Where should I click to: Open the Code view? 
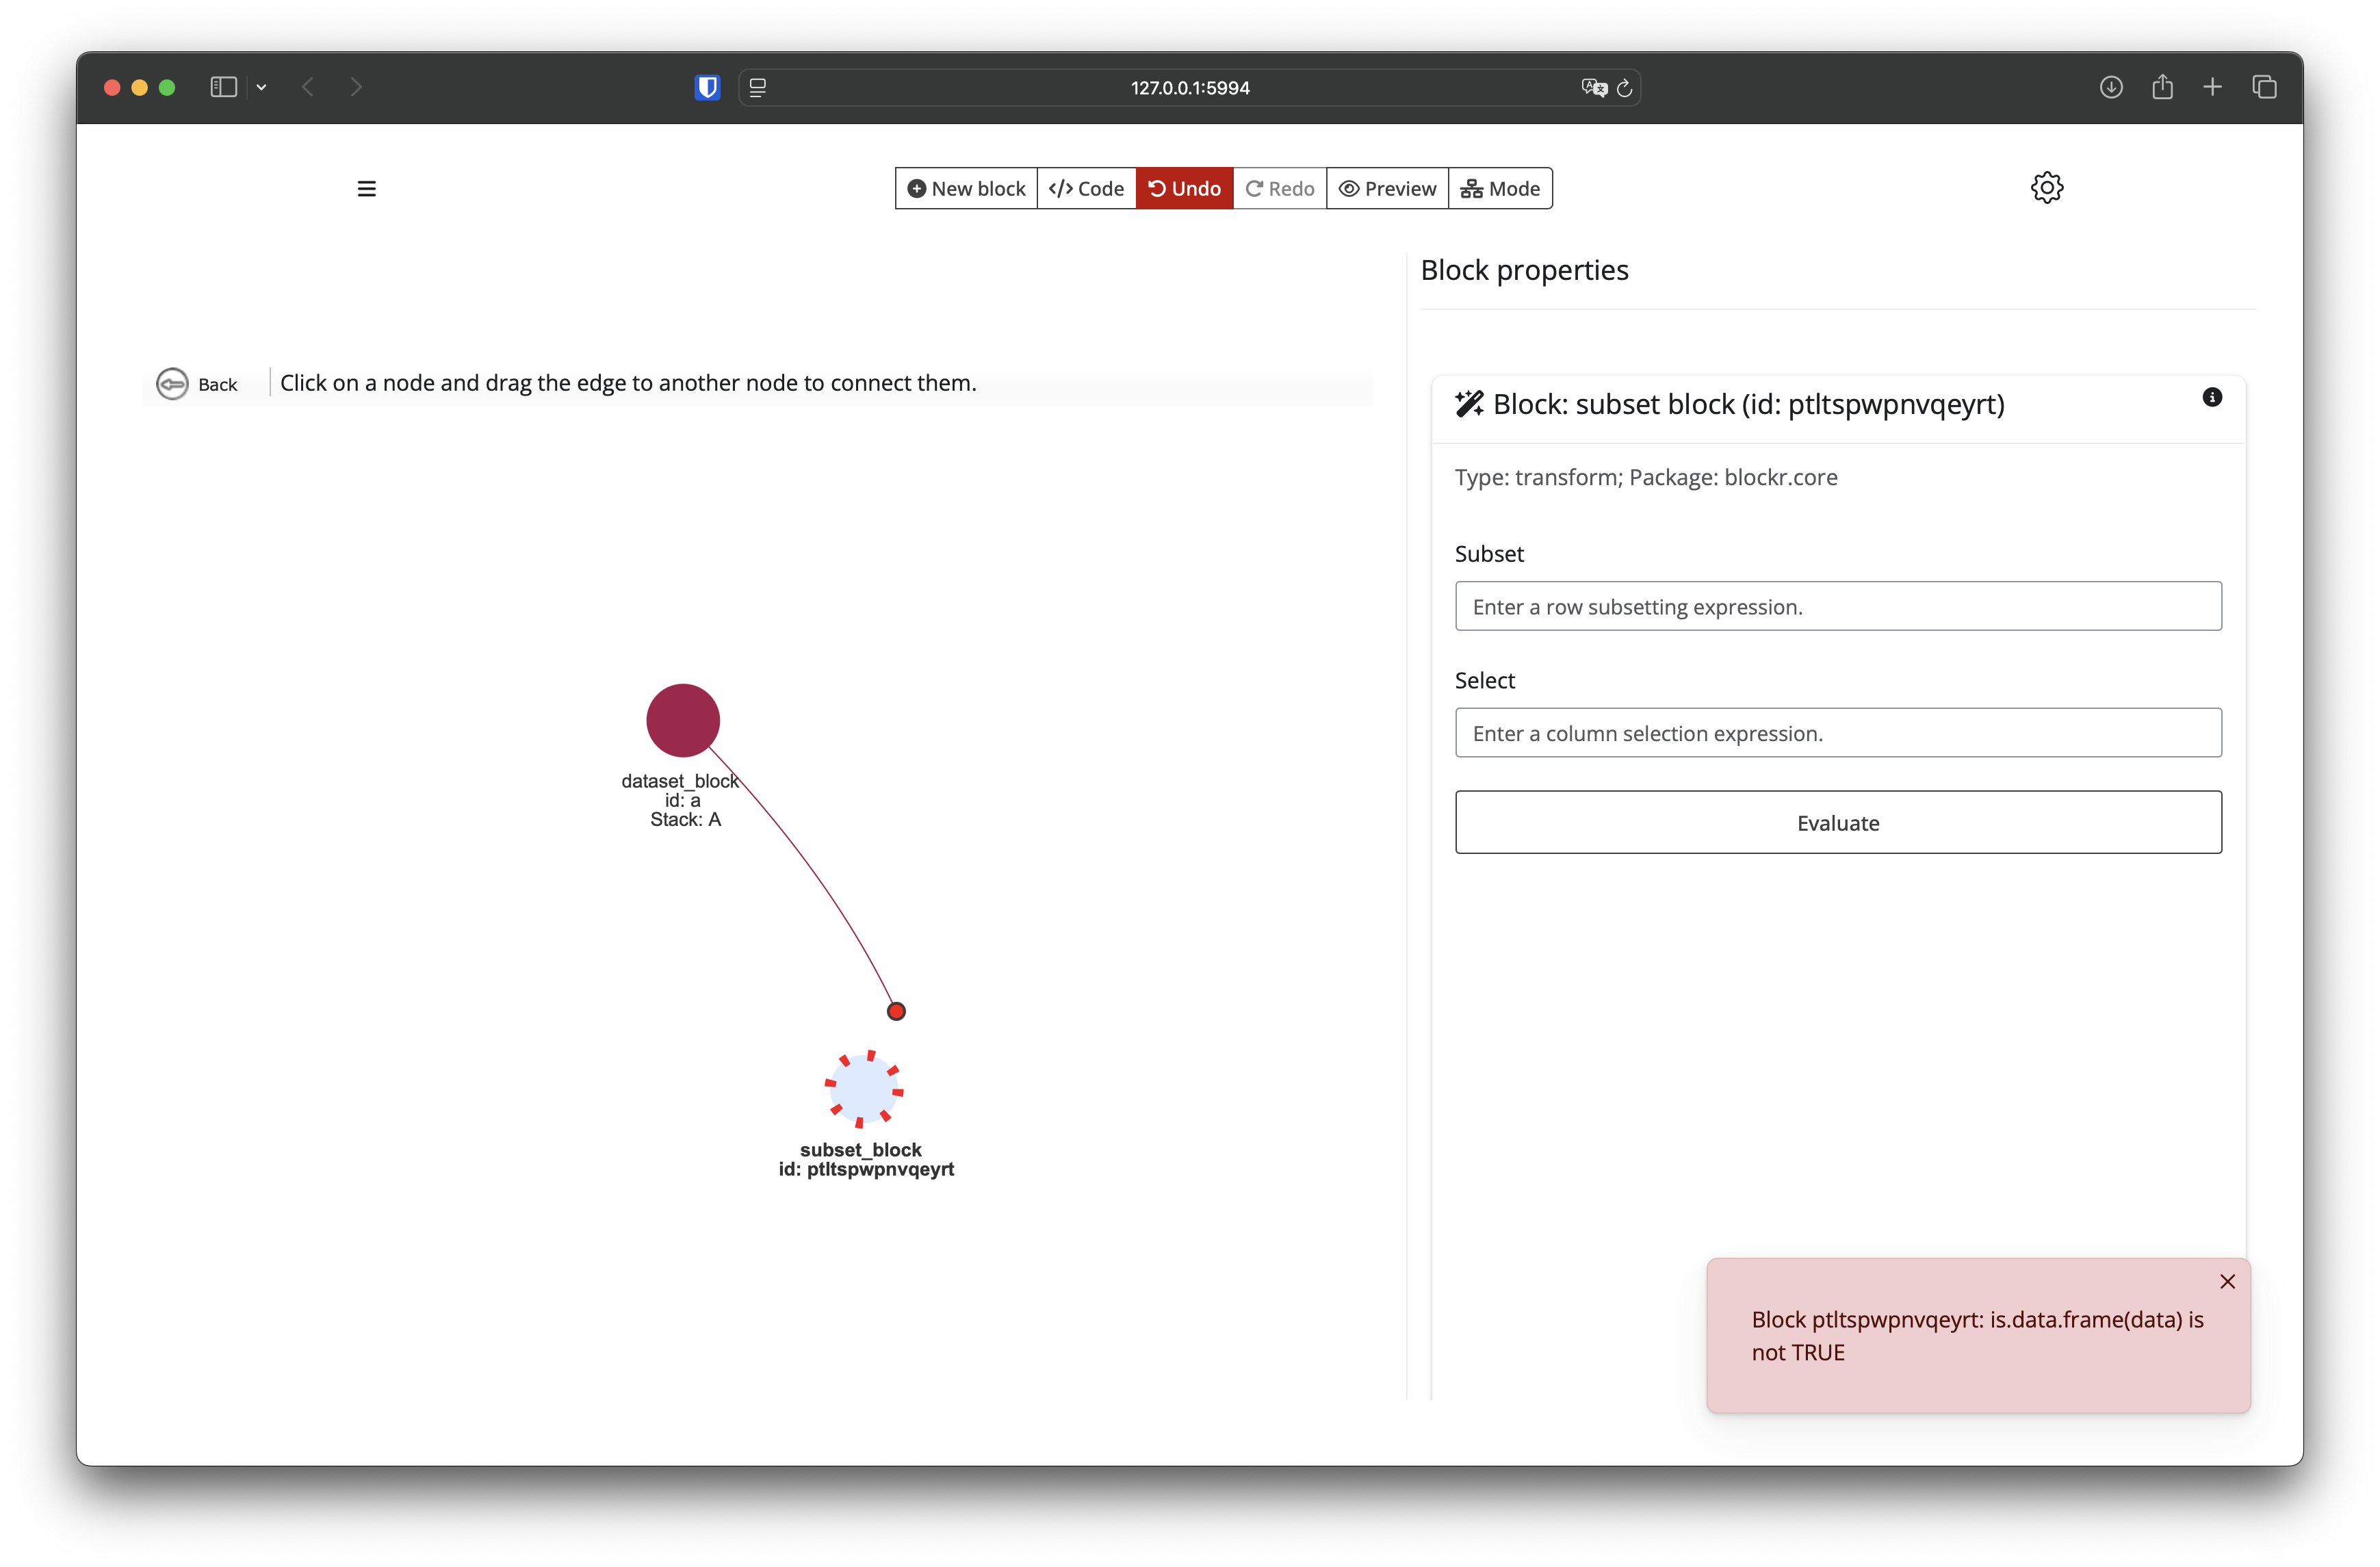click(1086, 189)
